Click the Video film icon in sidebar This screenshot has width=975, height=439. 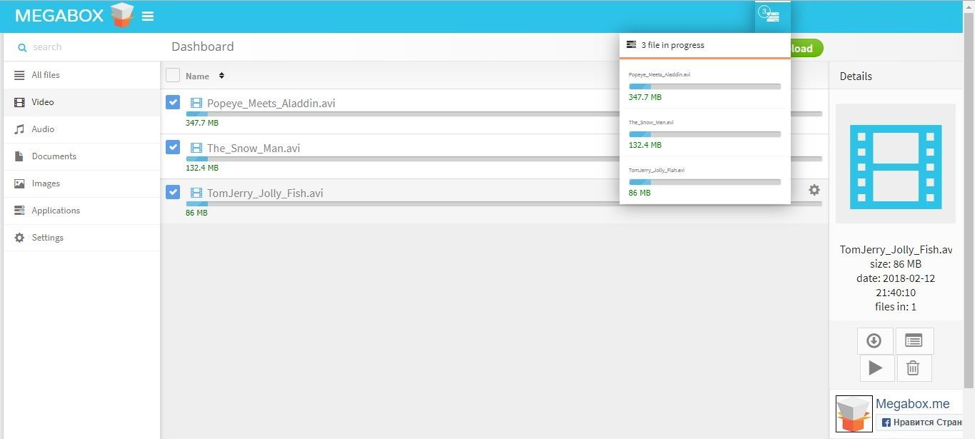pos(19,103)
